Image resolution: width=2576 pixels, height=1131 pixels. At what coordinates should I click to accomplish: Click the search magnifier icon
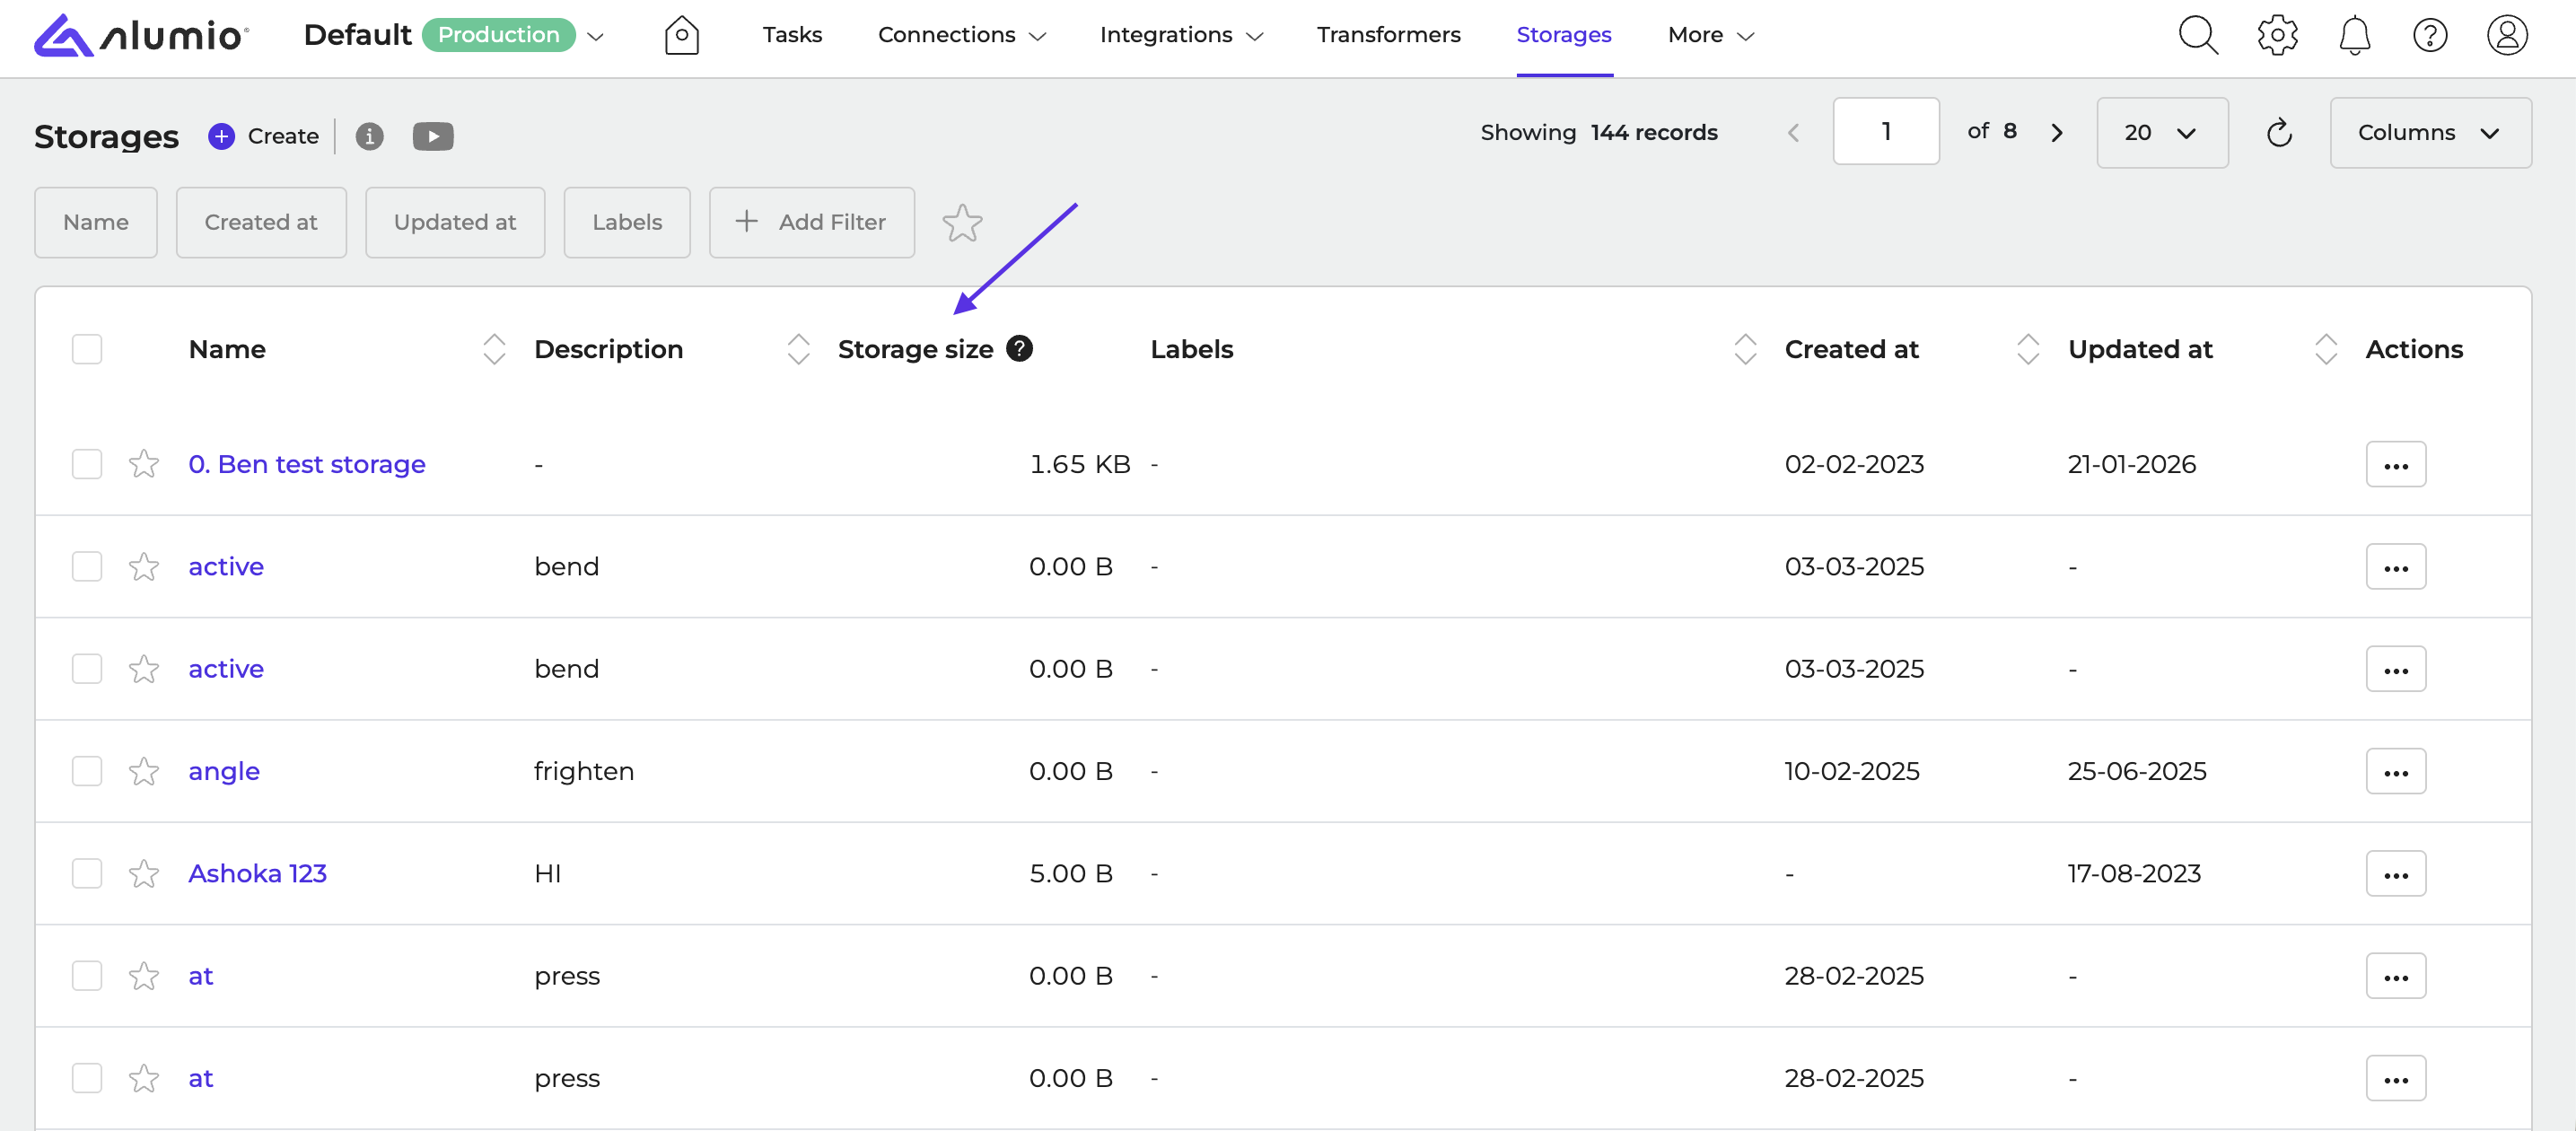pyautogui.click(x=2197, y=35)
